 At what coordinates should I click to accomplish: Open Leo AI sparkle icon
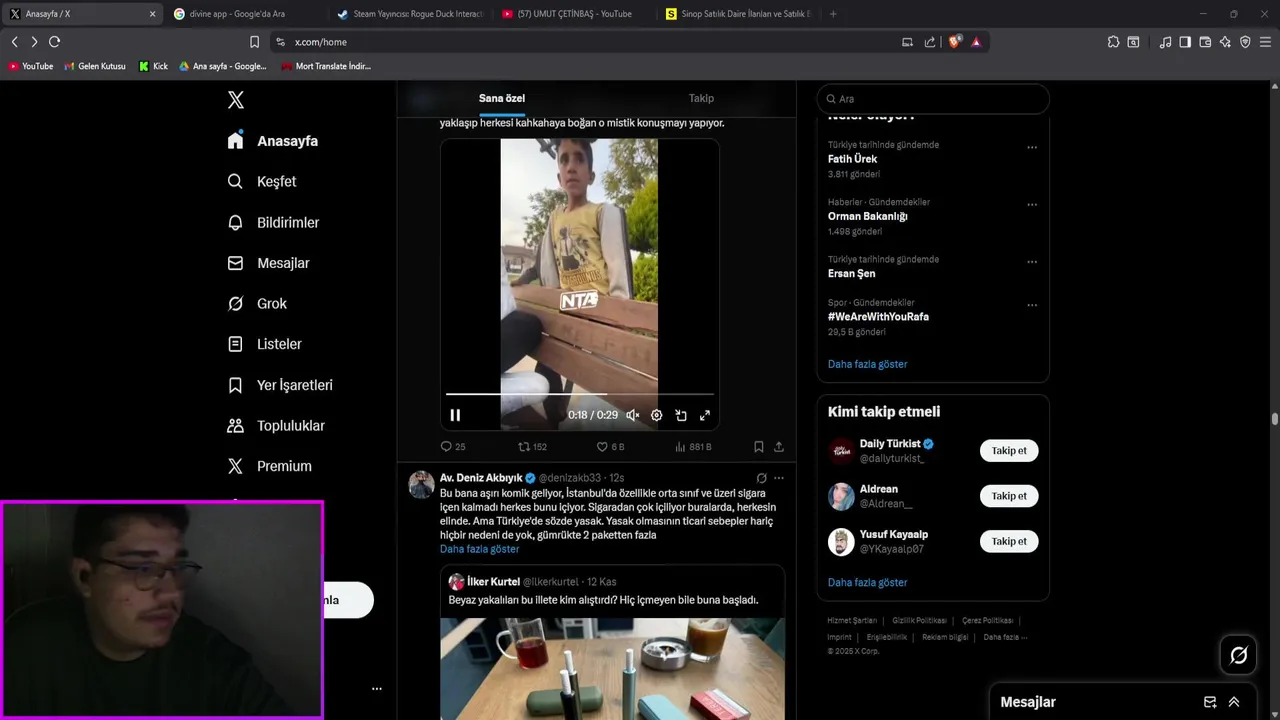click(1225, 42)
